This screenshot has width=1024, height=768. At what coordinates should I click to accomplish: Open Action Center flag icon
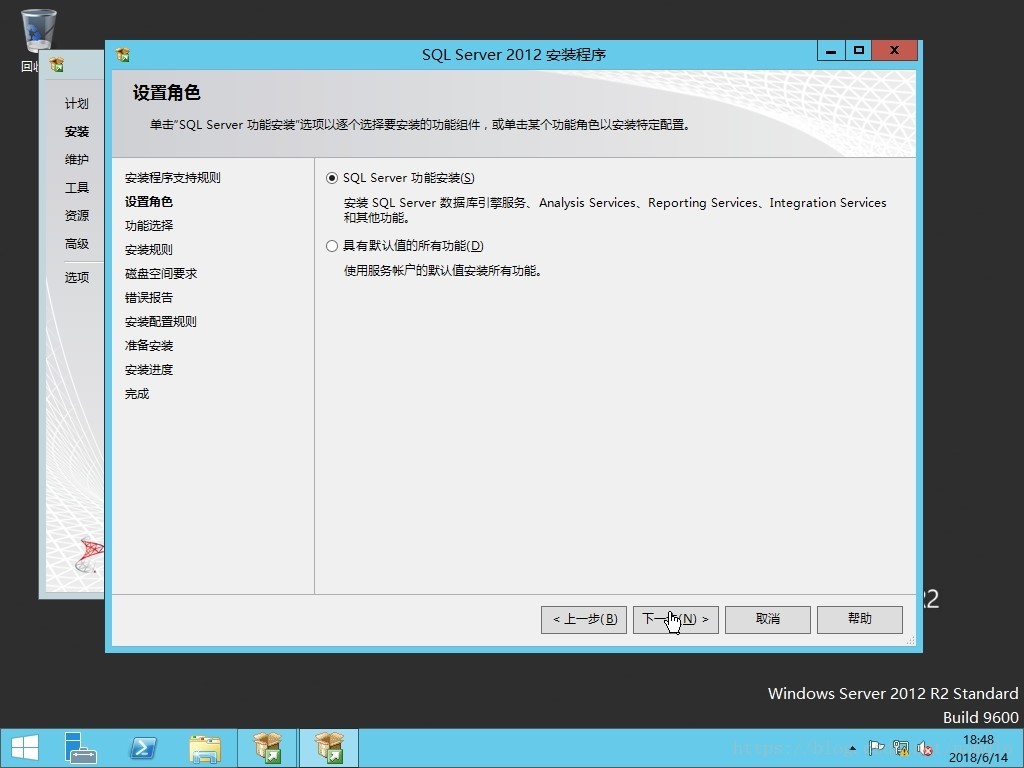tap(876, 748)
